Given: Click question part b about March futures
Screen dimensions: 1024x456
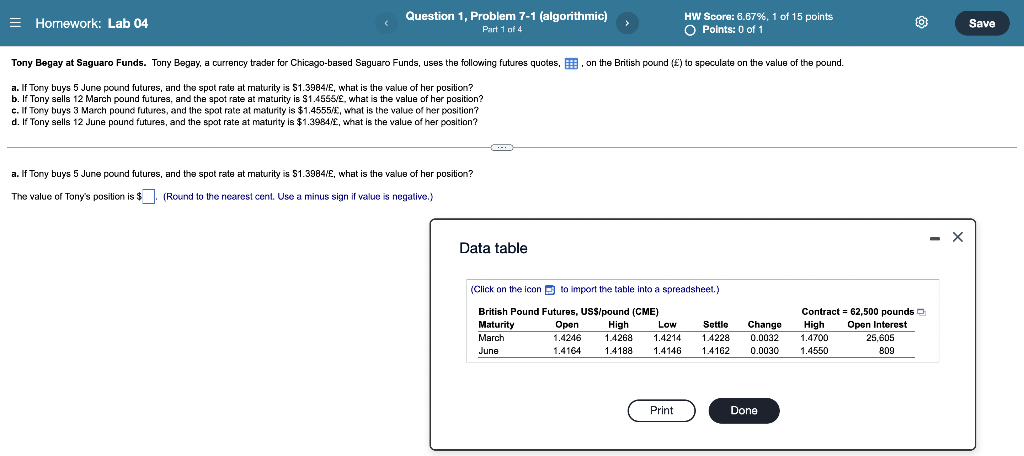Looking at the screenshot, I should coord(248,99).
